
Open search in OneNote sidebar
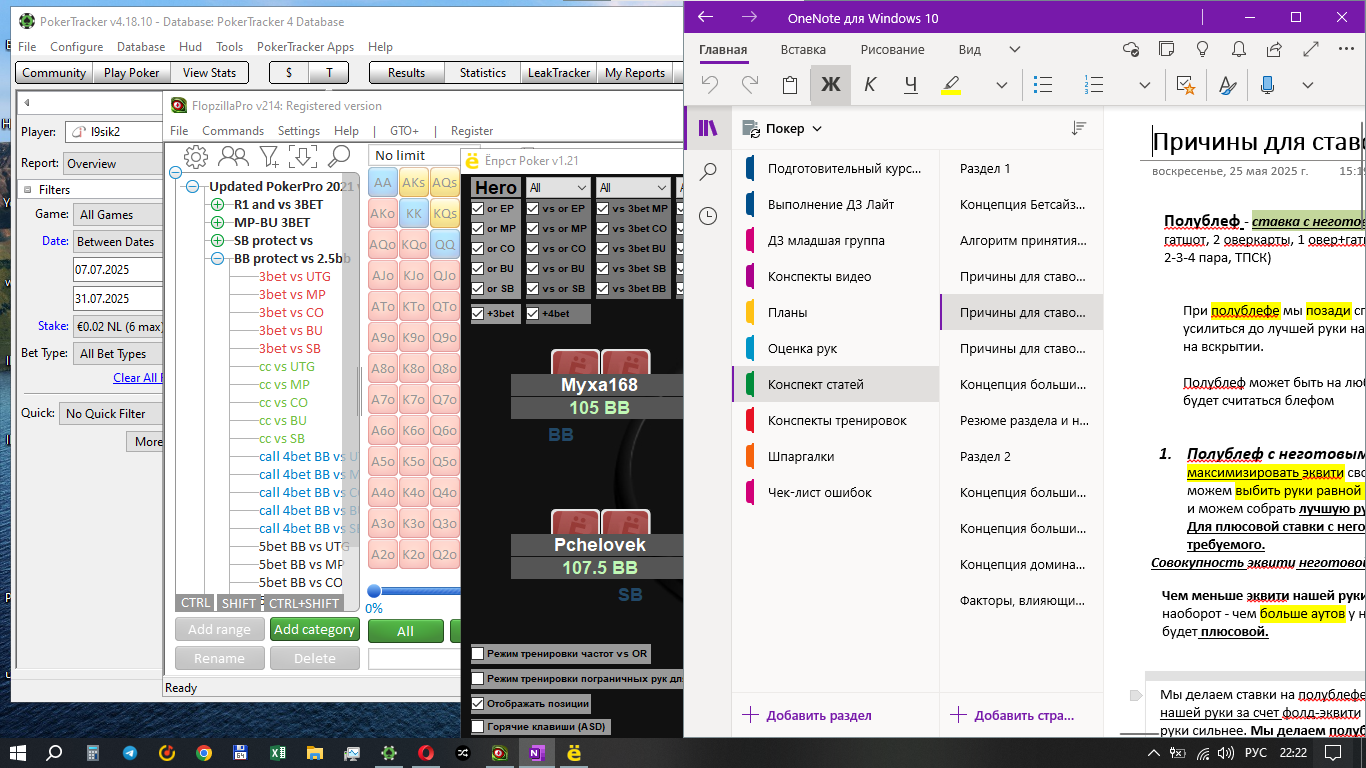708,172
